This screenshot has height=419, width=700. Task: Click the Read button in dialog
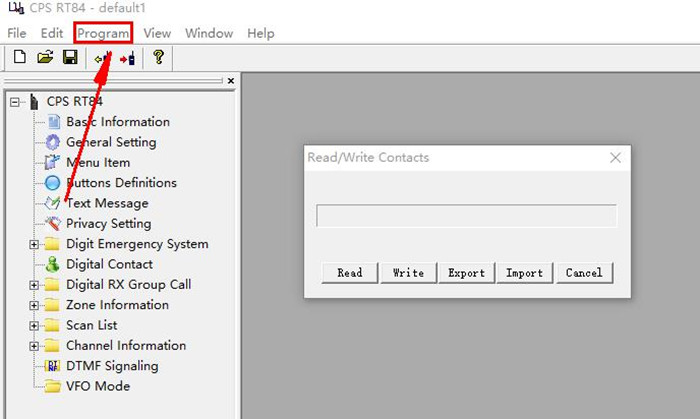click(350, 273)
